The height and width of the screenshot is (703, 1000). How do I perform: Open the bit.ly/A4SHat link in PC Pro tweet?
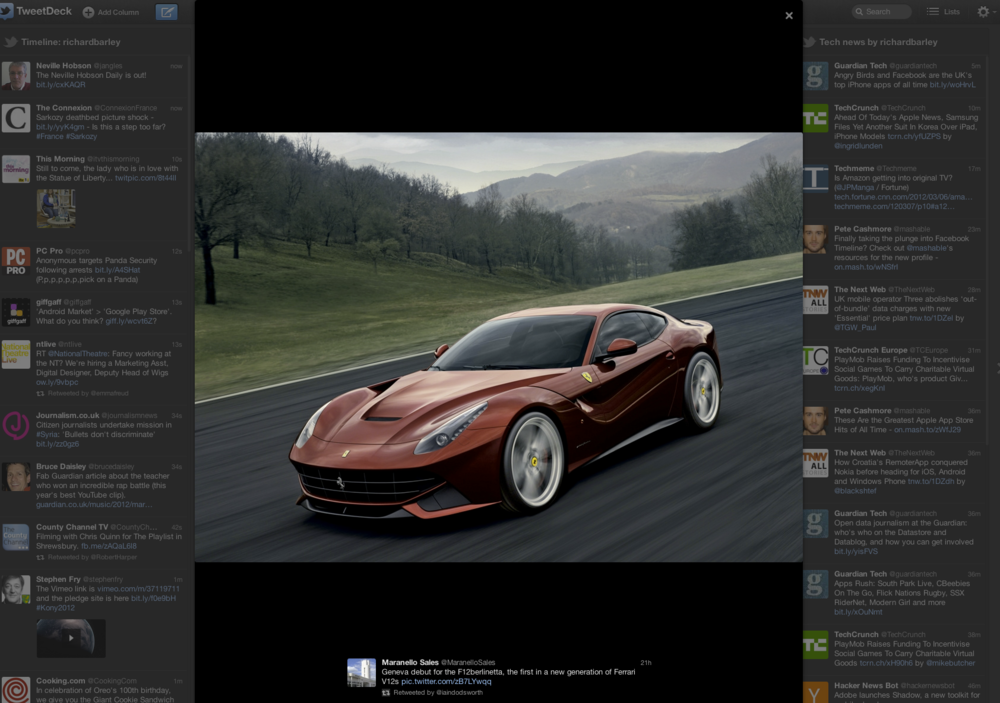coord(117,270)
